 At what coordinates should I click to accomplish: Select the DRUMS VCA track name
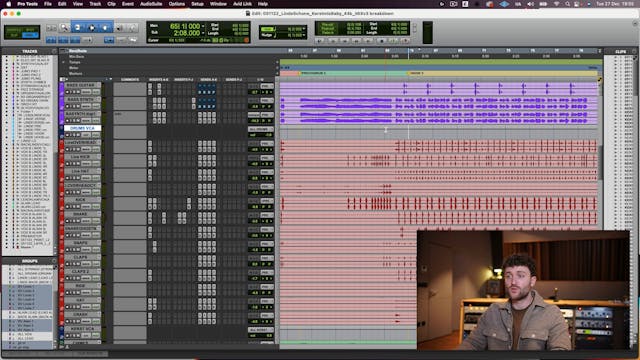click(x=82, y=128)
